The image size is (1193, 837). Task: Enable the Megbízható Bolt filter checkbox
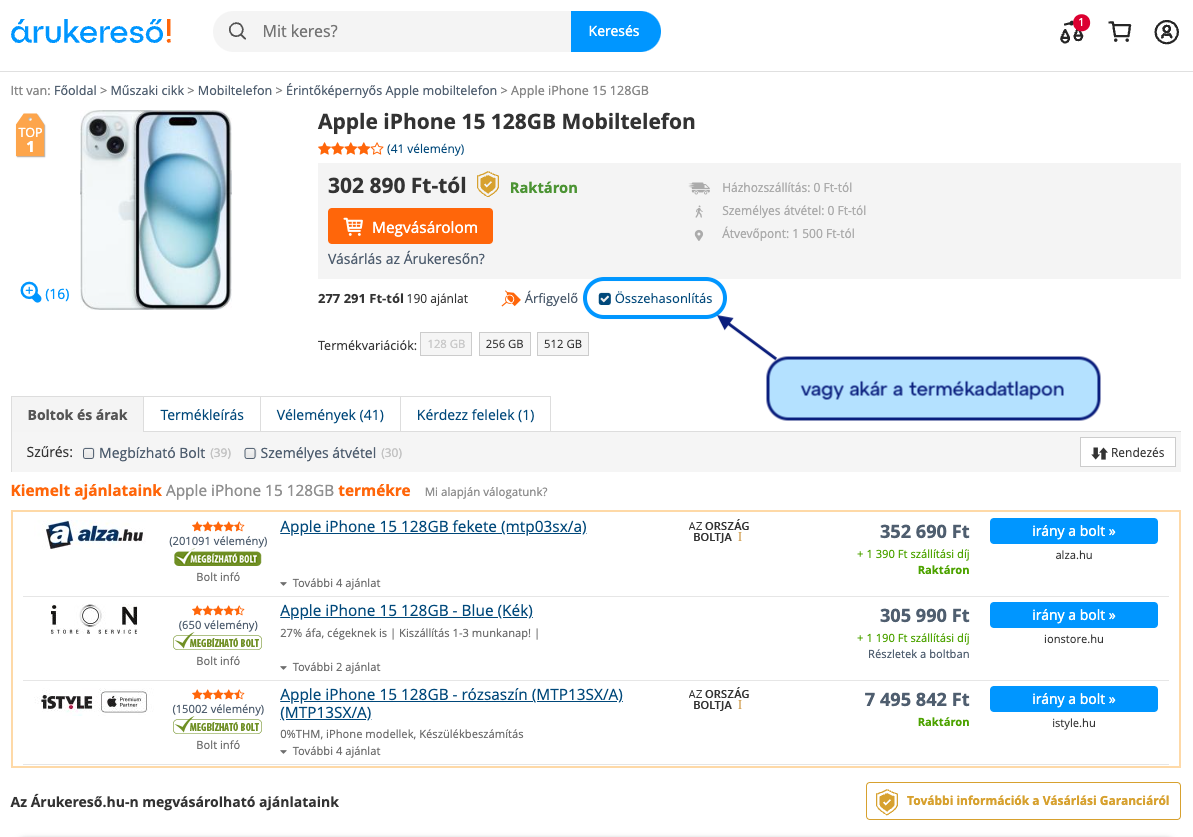click(88, 454)
